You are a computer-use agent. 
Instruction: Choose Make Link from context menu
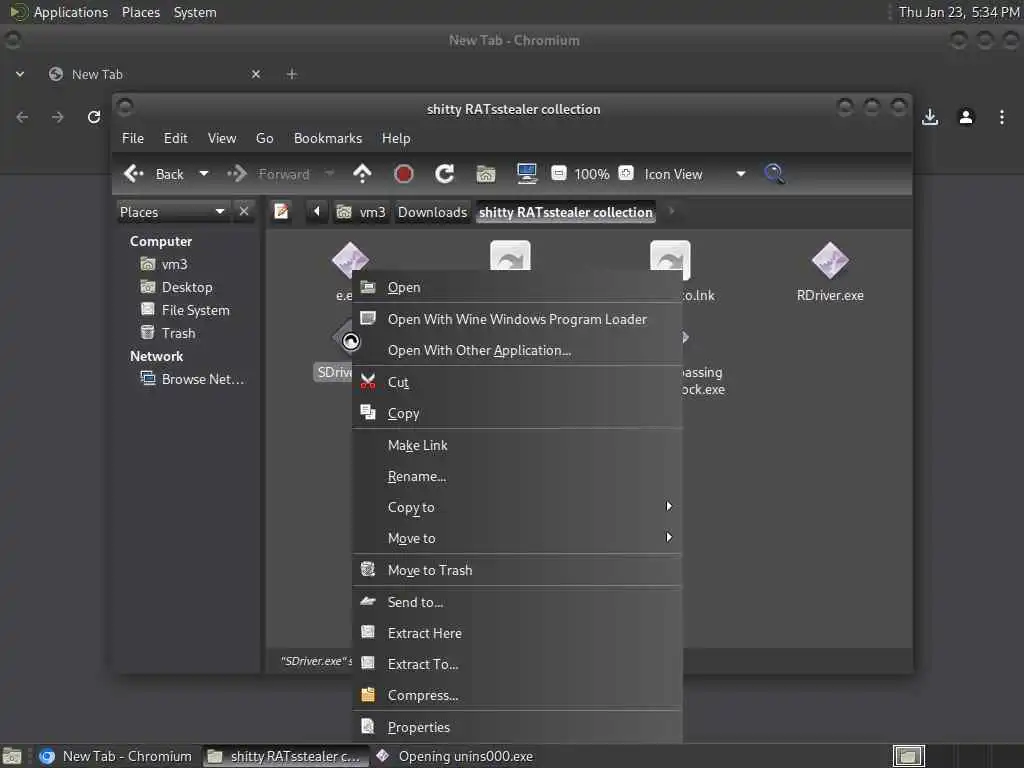click(517, 445)
